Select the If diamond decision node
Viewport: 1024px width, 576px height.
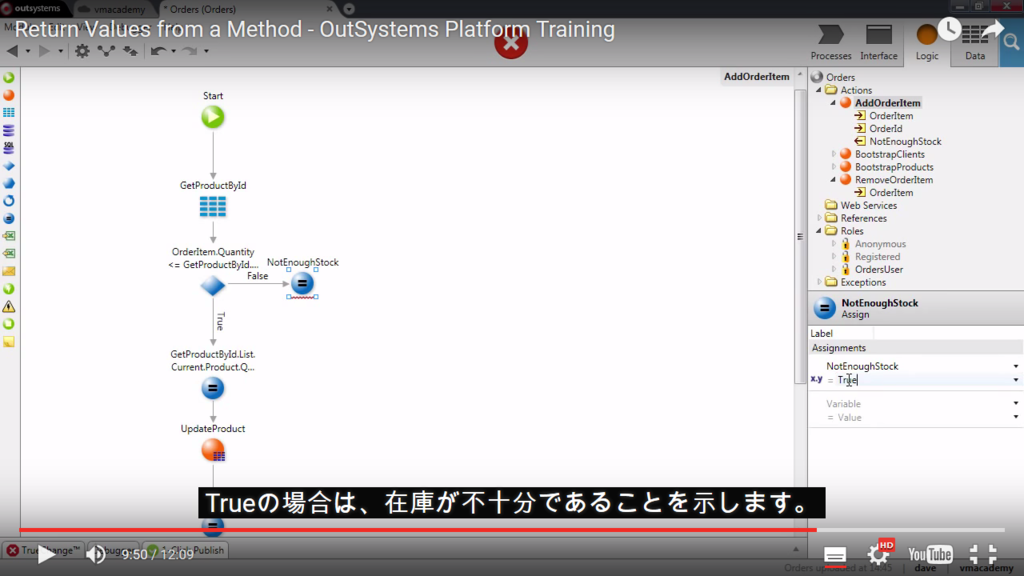[x=212, y=285]
